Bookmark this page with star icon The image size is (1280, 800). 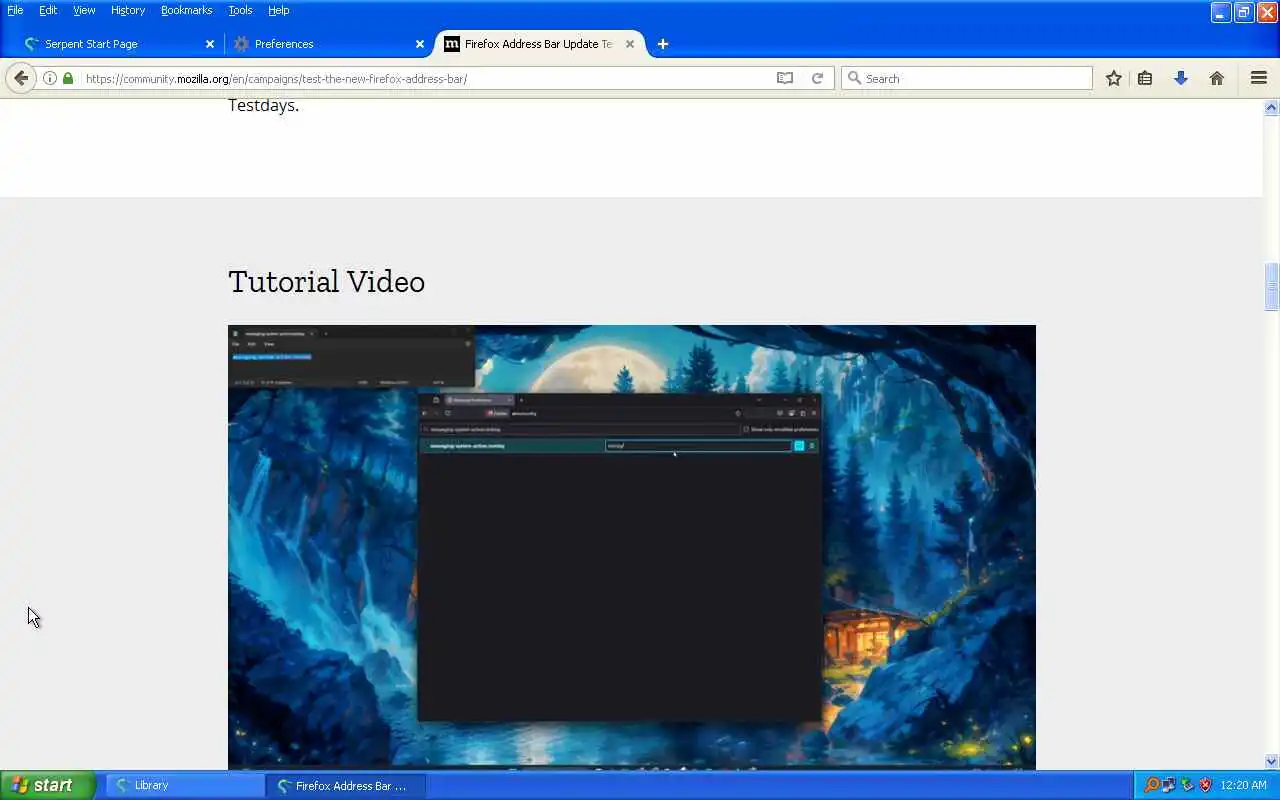click(x=1113, y=78)
